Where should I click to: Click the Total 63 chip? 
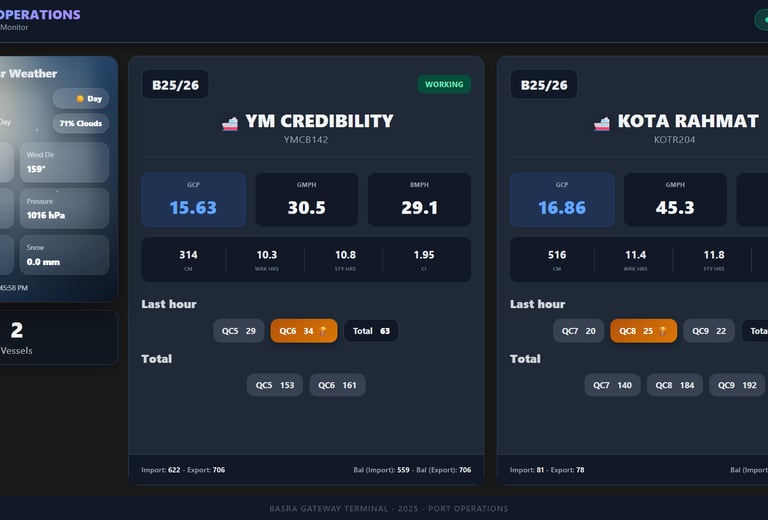371,331
